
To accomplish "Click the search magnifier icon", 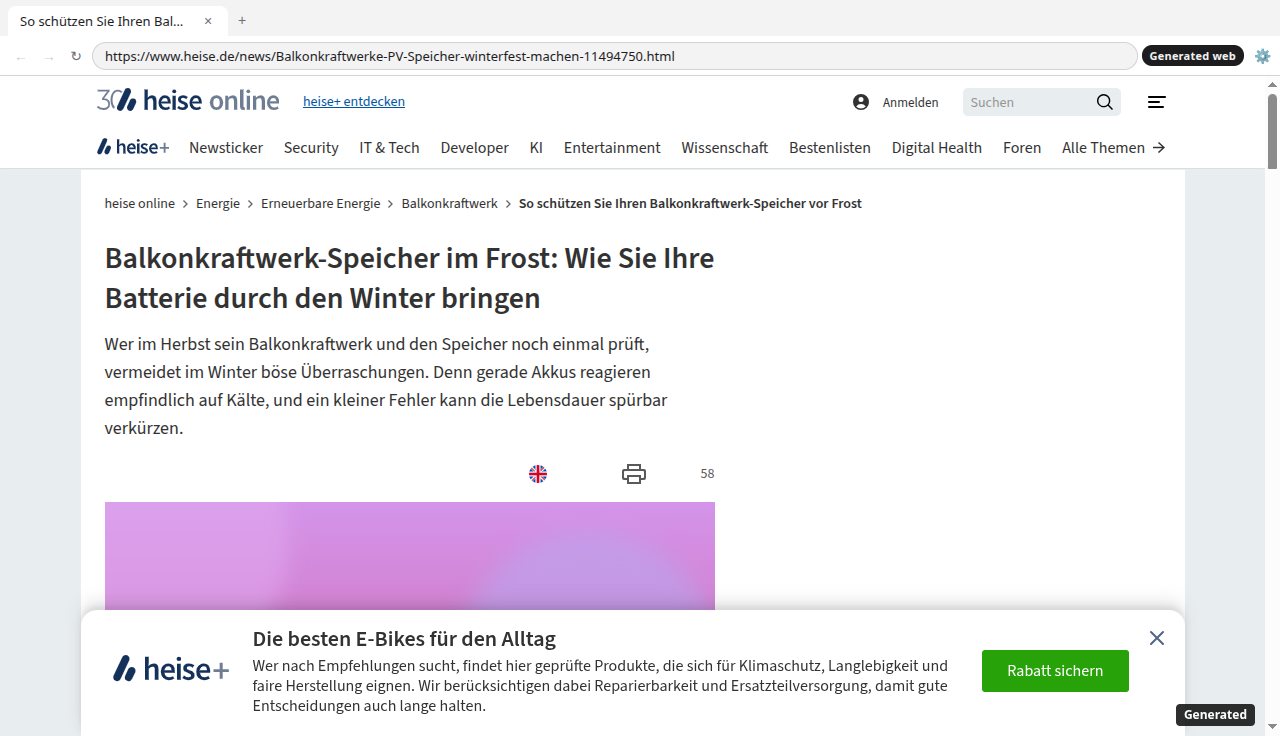I will pos(1104,102).
